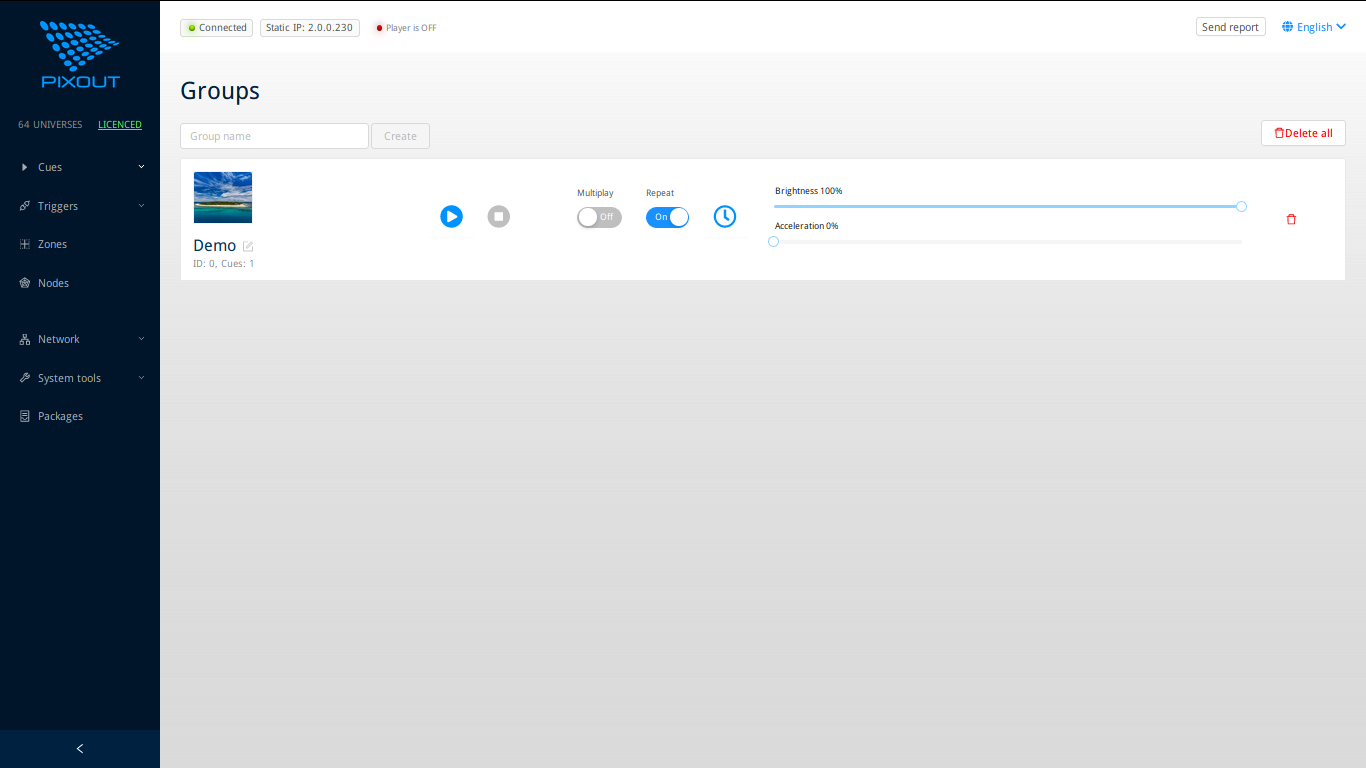Open the English language dropdown
The height and width of the screenshot is (768, 1366).
(x=1314, y=27)
